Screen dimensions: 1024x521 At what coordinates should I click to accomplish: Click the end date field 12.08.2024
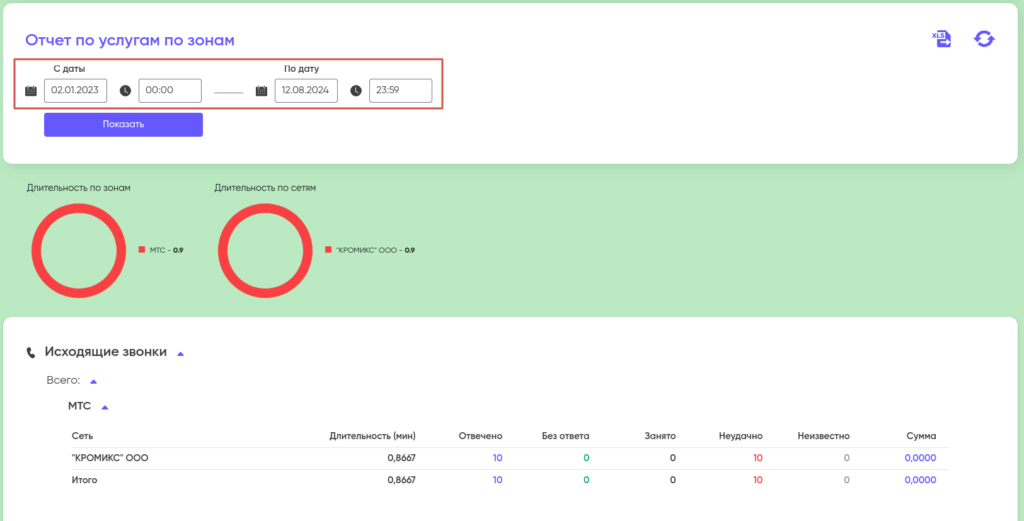click(306, 91)
